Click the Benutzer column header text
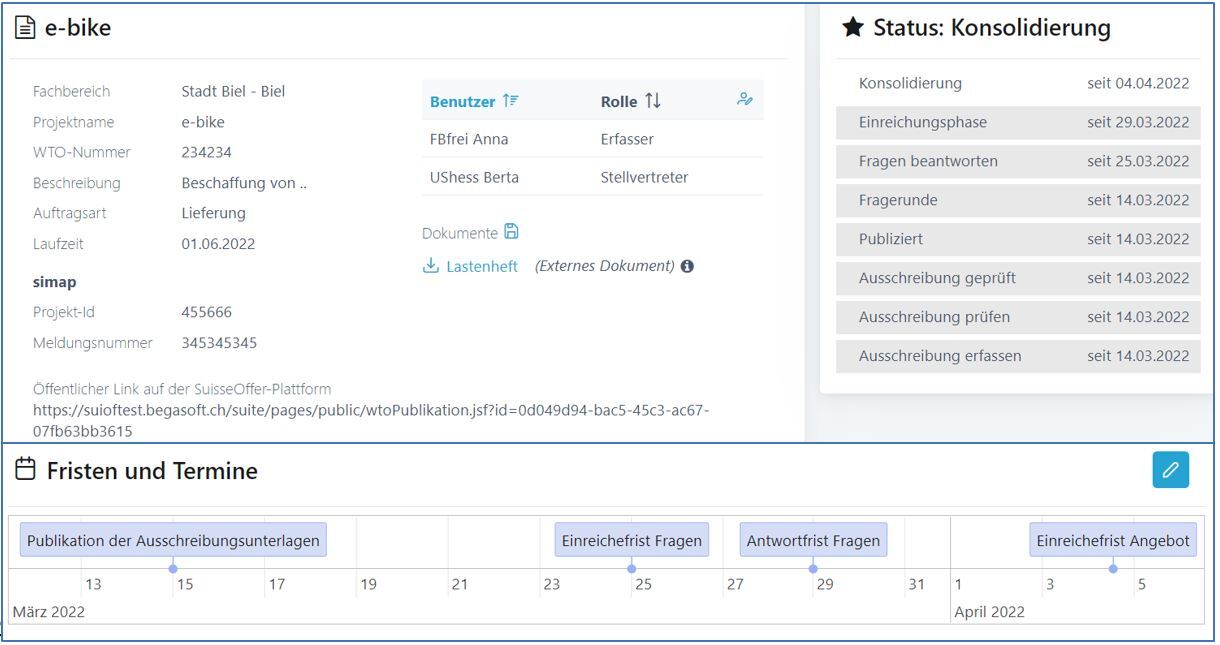 click(462, 102)
